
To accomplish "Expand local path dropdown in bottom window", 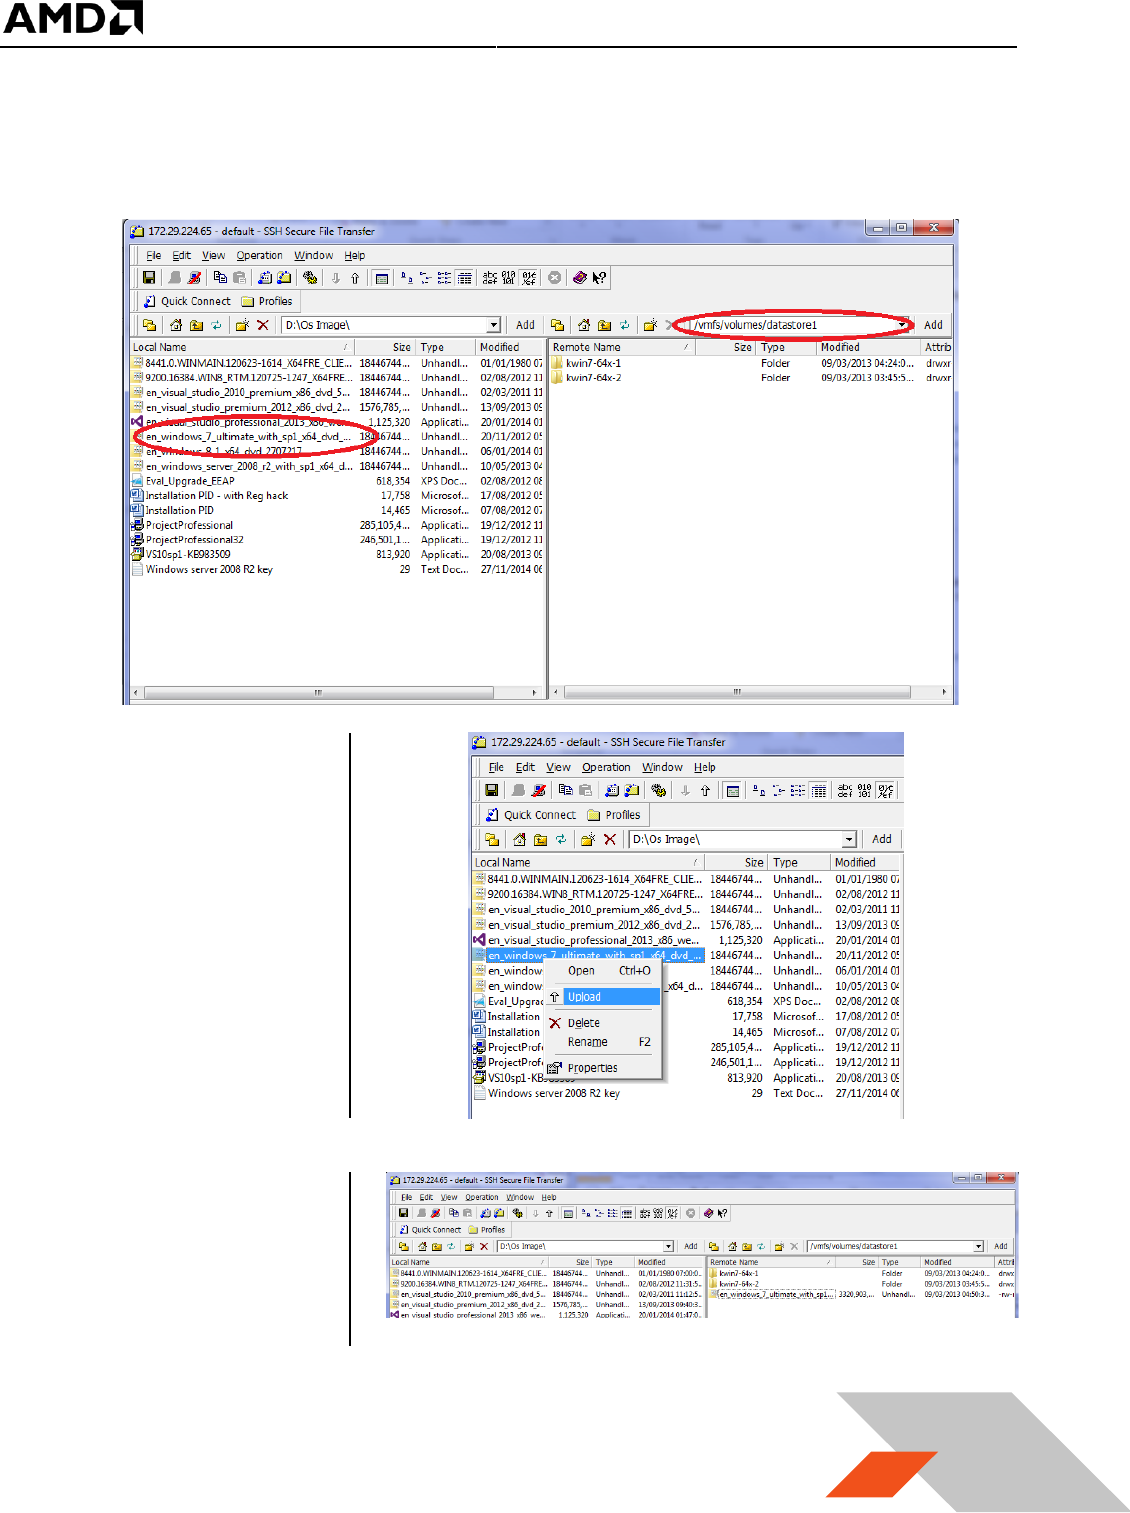I will (670, 1246).
